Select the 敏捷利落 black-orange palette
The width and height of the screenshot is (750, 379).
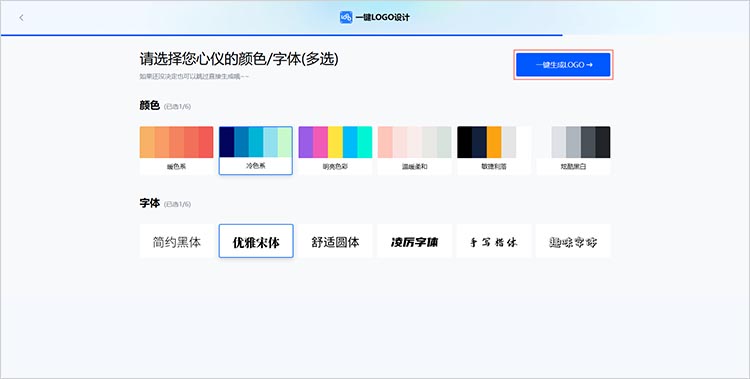tap(494, 150)
